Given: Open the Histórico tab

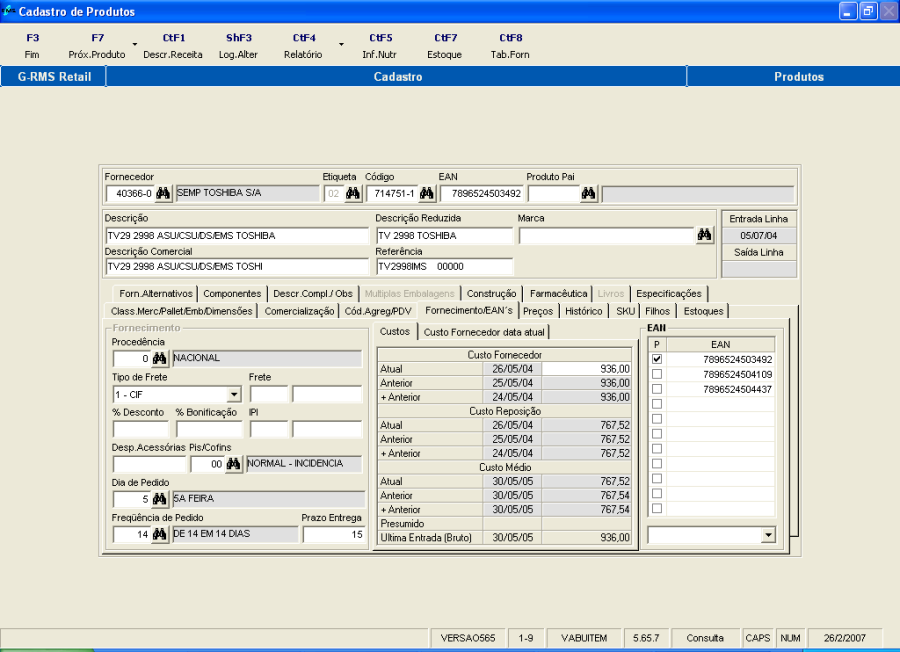Looking at the screenshot, I should 584,311.
